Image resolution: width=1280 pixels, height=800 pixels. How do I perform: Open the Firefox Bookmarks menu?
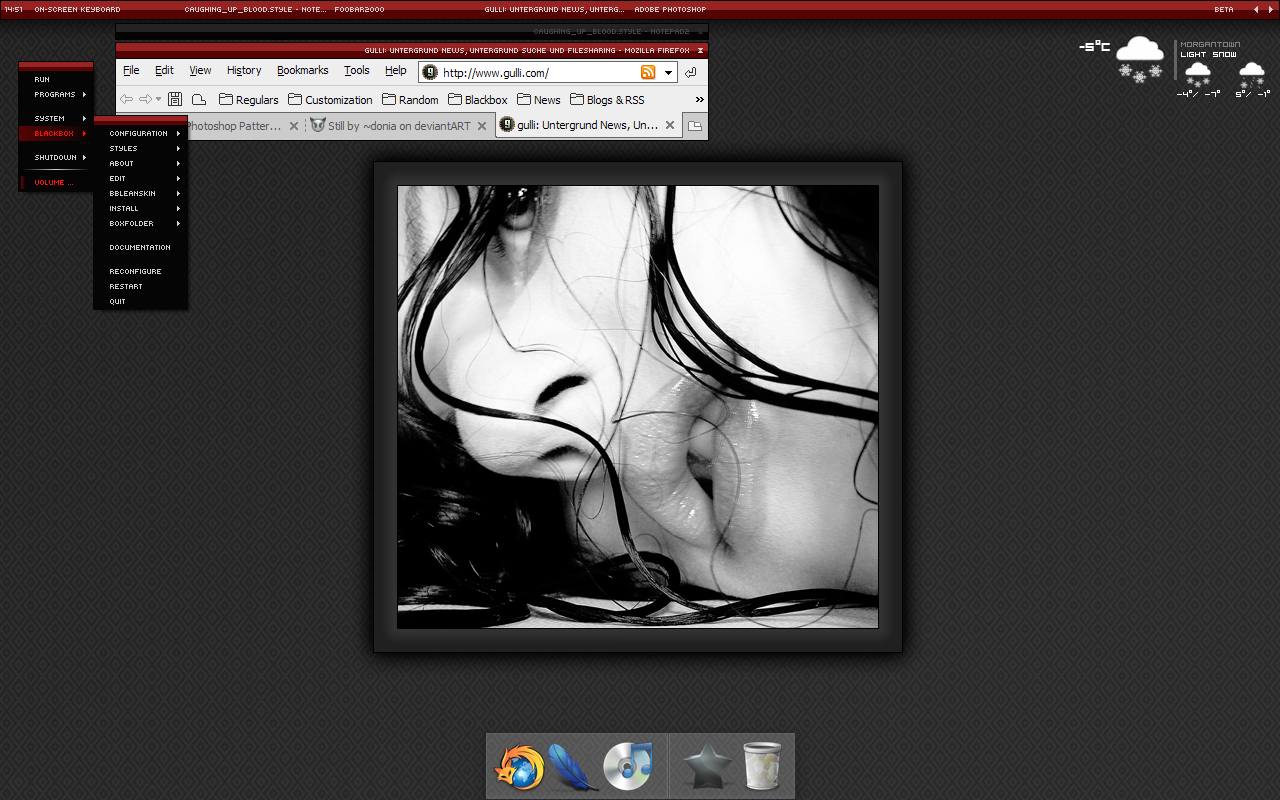pyautogui.click(x=303, y=70)
